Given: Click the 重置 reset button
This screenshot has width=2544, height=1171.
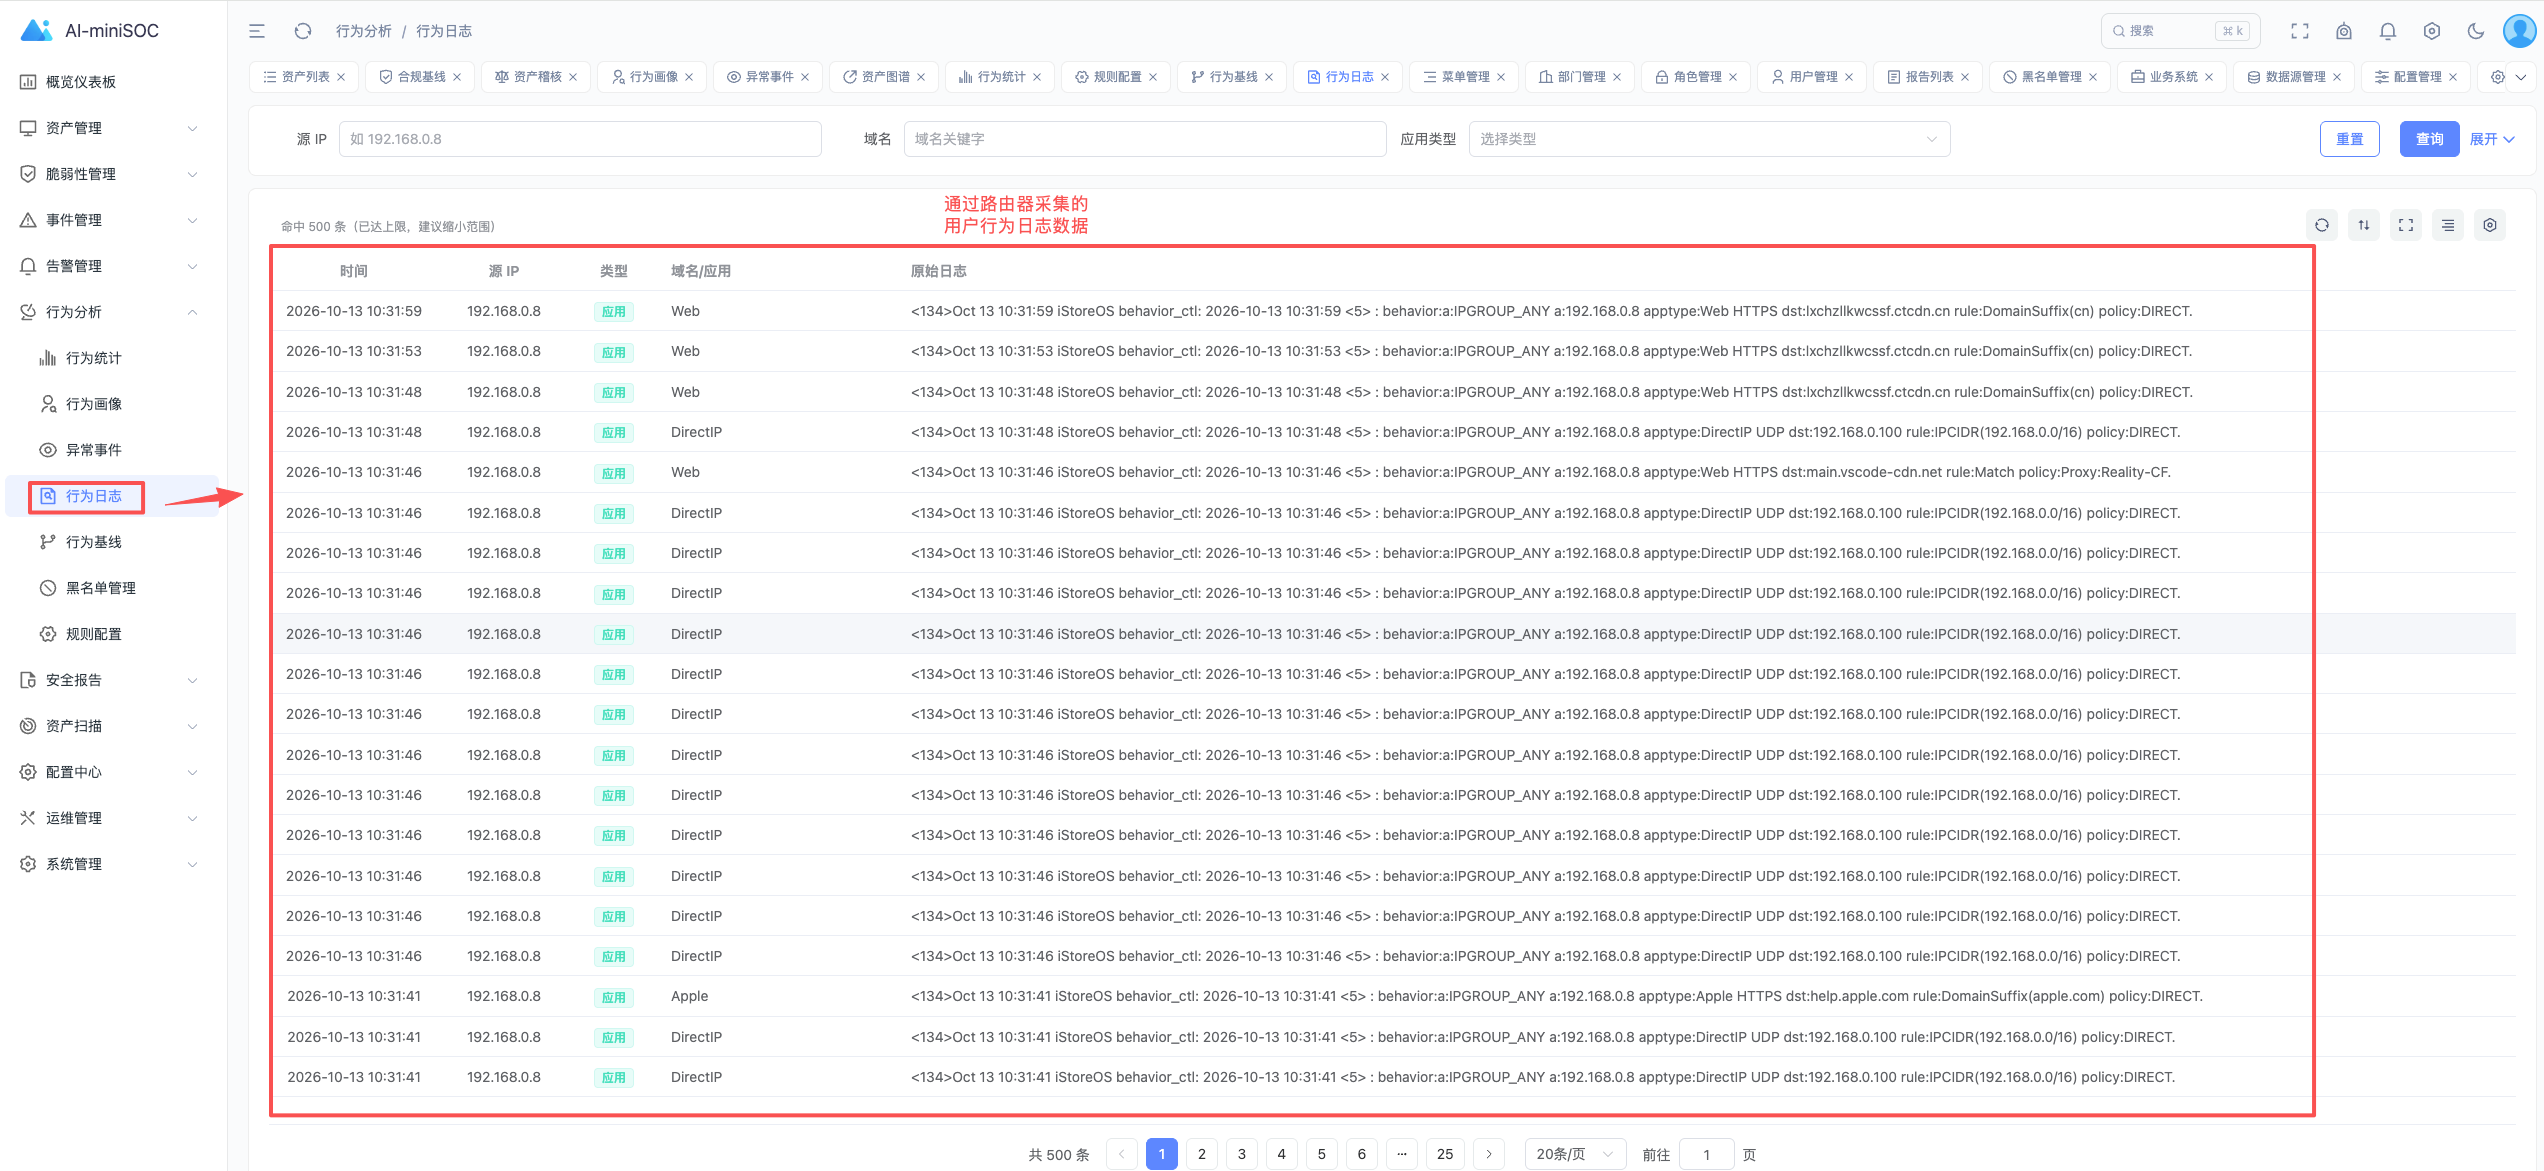Looking at the screenshot, I should point(2349,139).
